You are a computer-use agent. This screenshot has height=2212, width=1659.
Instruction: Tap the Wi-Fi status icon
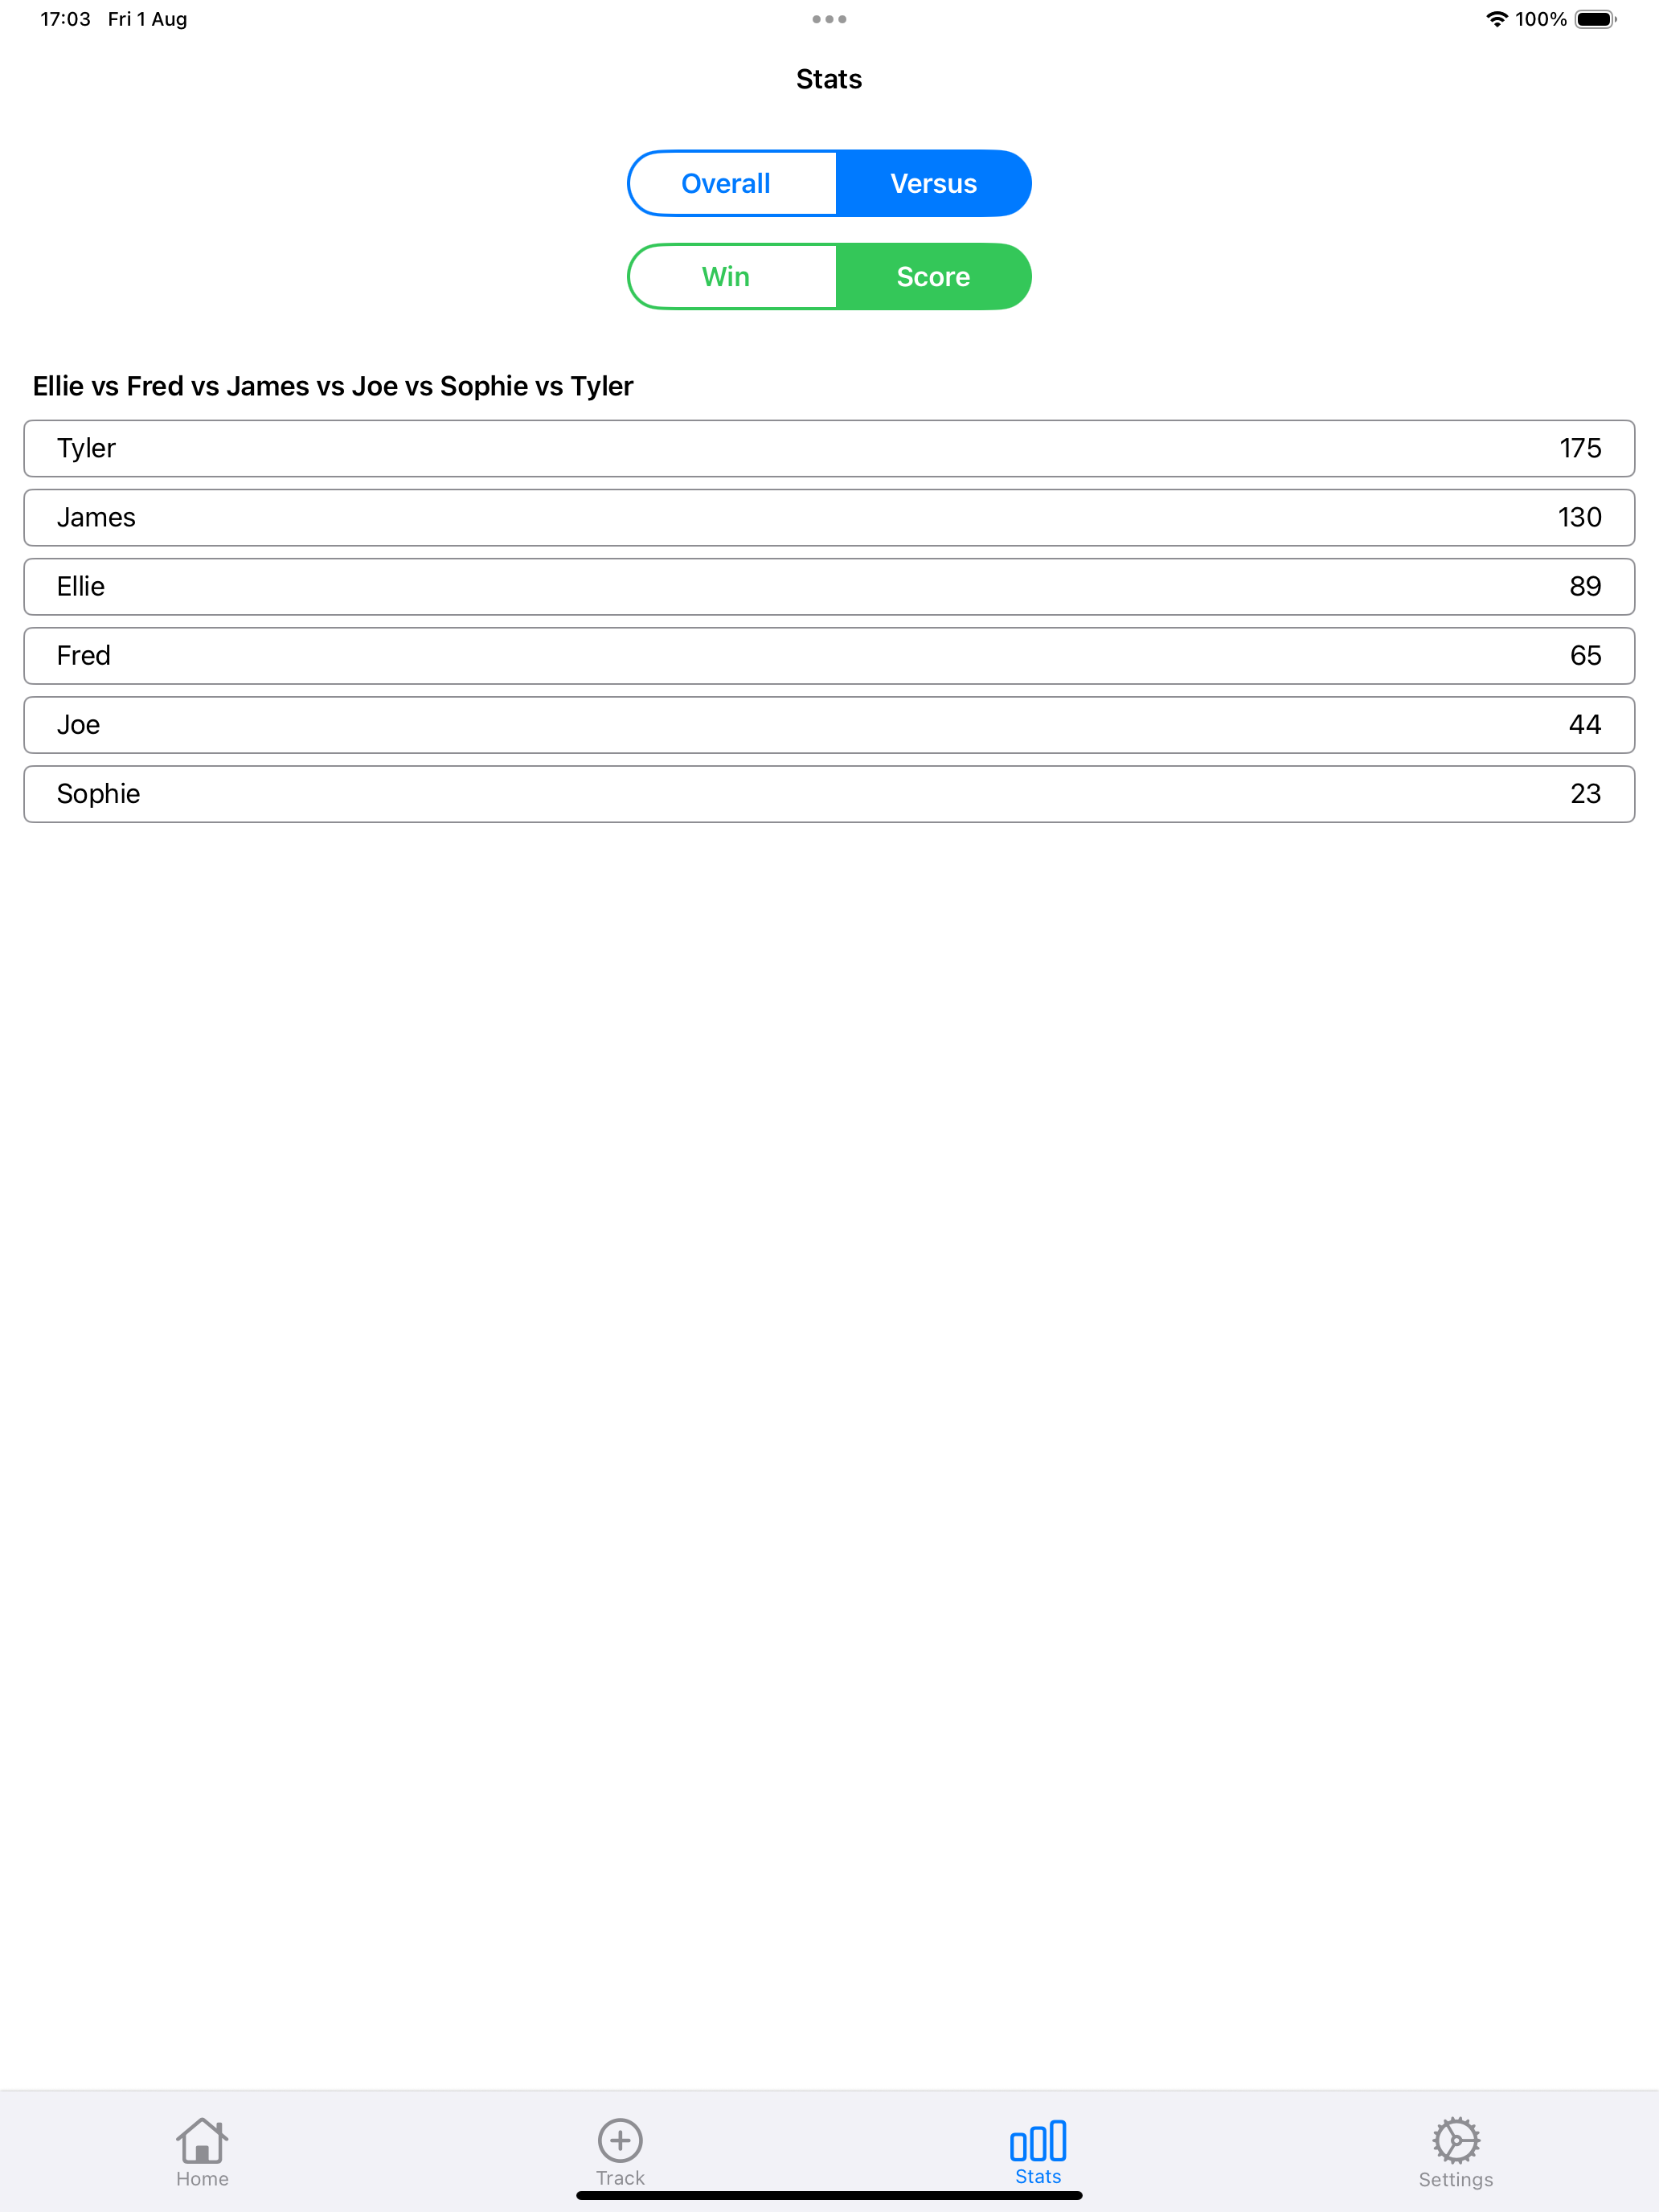pos(1496,19)
